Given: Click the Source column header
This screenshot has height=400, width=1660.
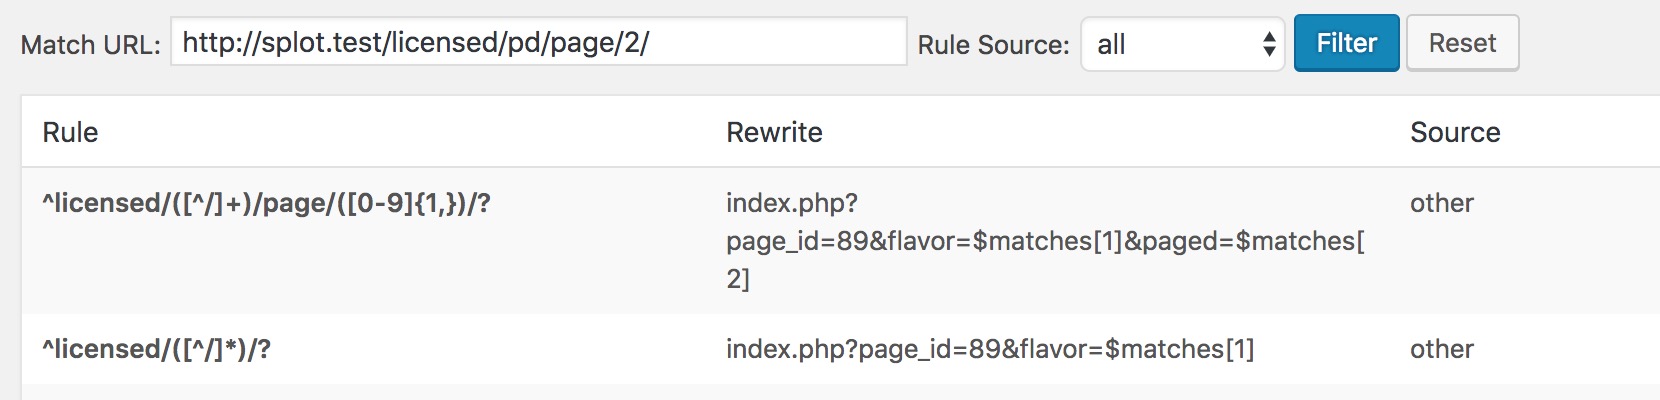Looking at the screenshot, I should tap(1454, 132).
